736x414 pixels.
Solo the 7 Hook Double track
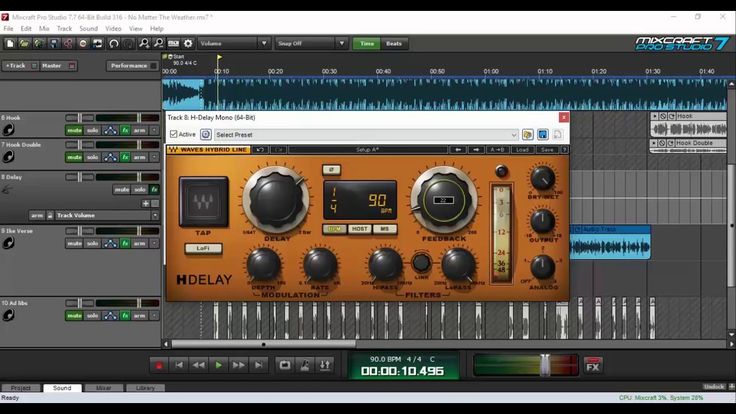pos(92,157)
